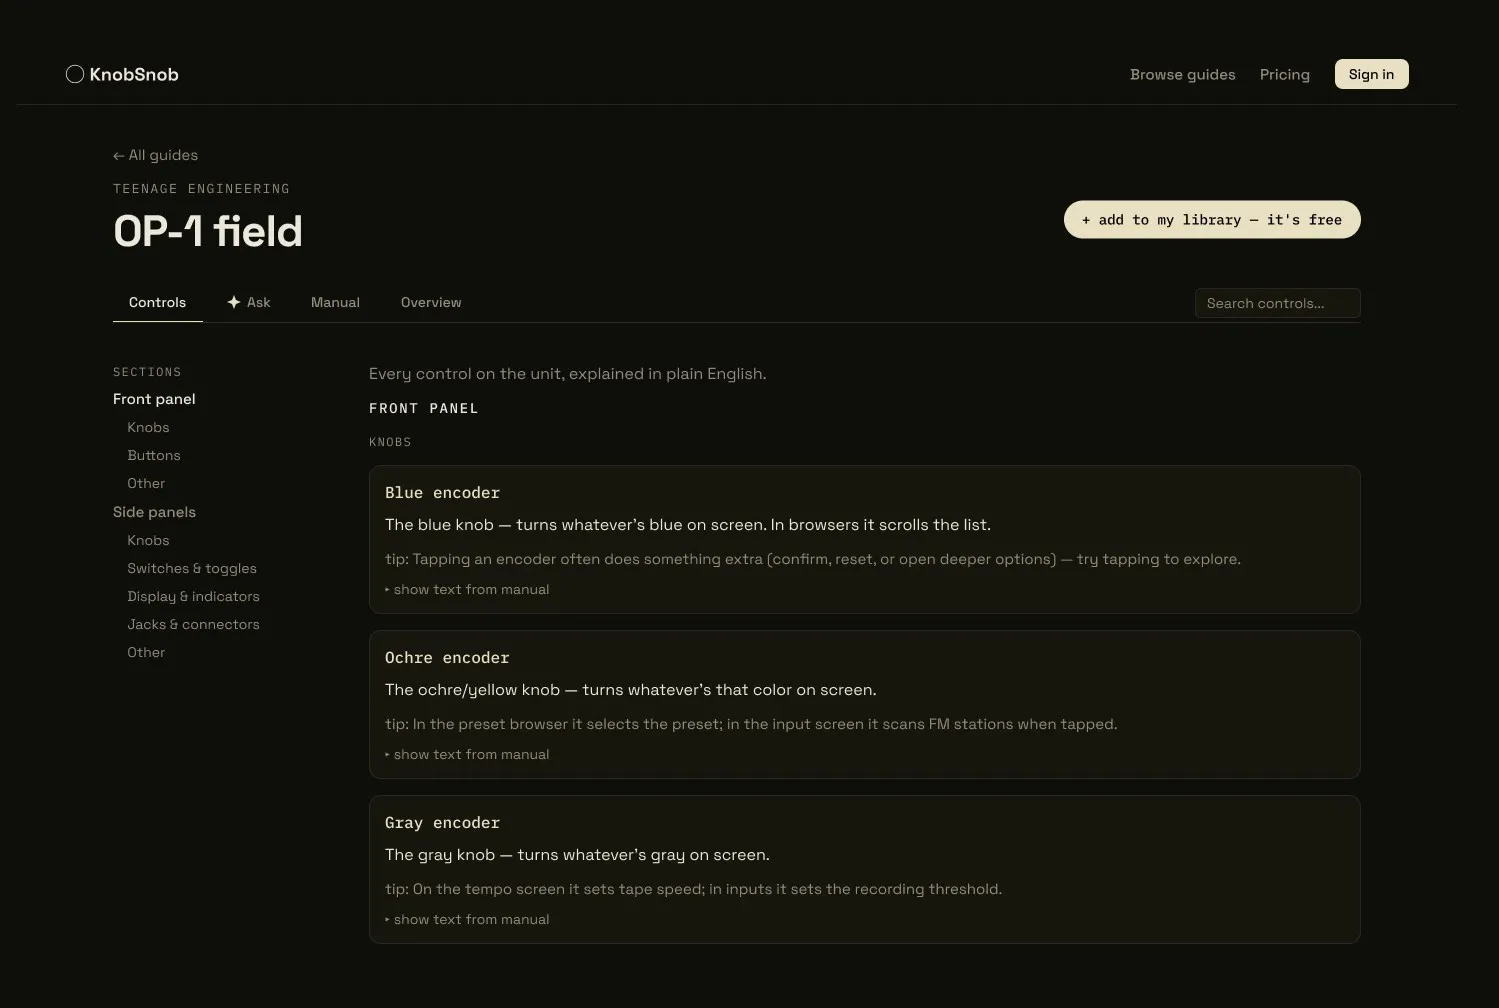Click the TEENAGE ENGINEERING brand label

click(201, 189)
